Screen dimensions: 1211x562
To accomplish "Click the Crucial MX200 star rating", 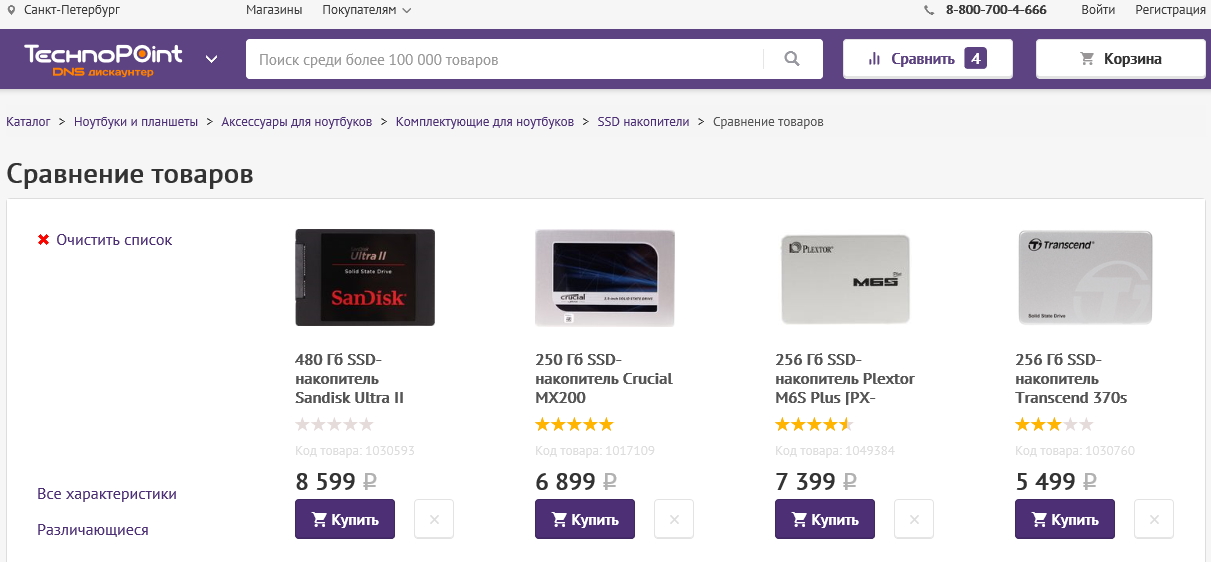I will pyautogui.click(x=574, y=425).
